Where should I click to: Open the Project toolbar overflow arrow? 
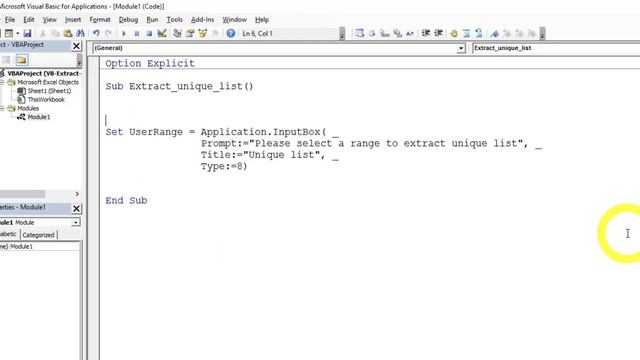79,60
